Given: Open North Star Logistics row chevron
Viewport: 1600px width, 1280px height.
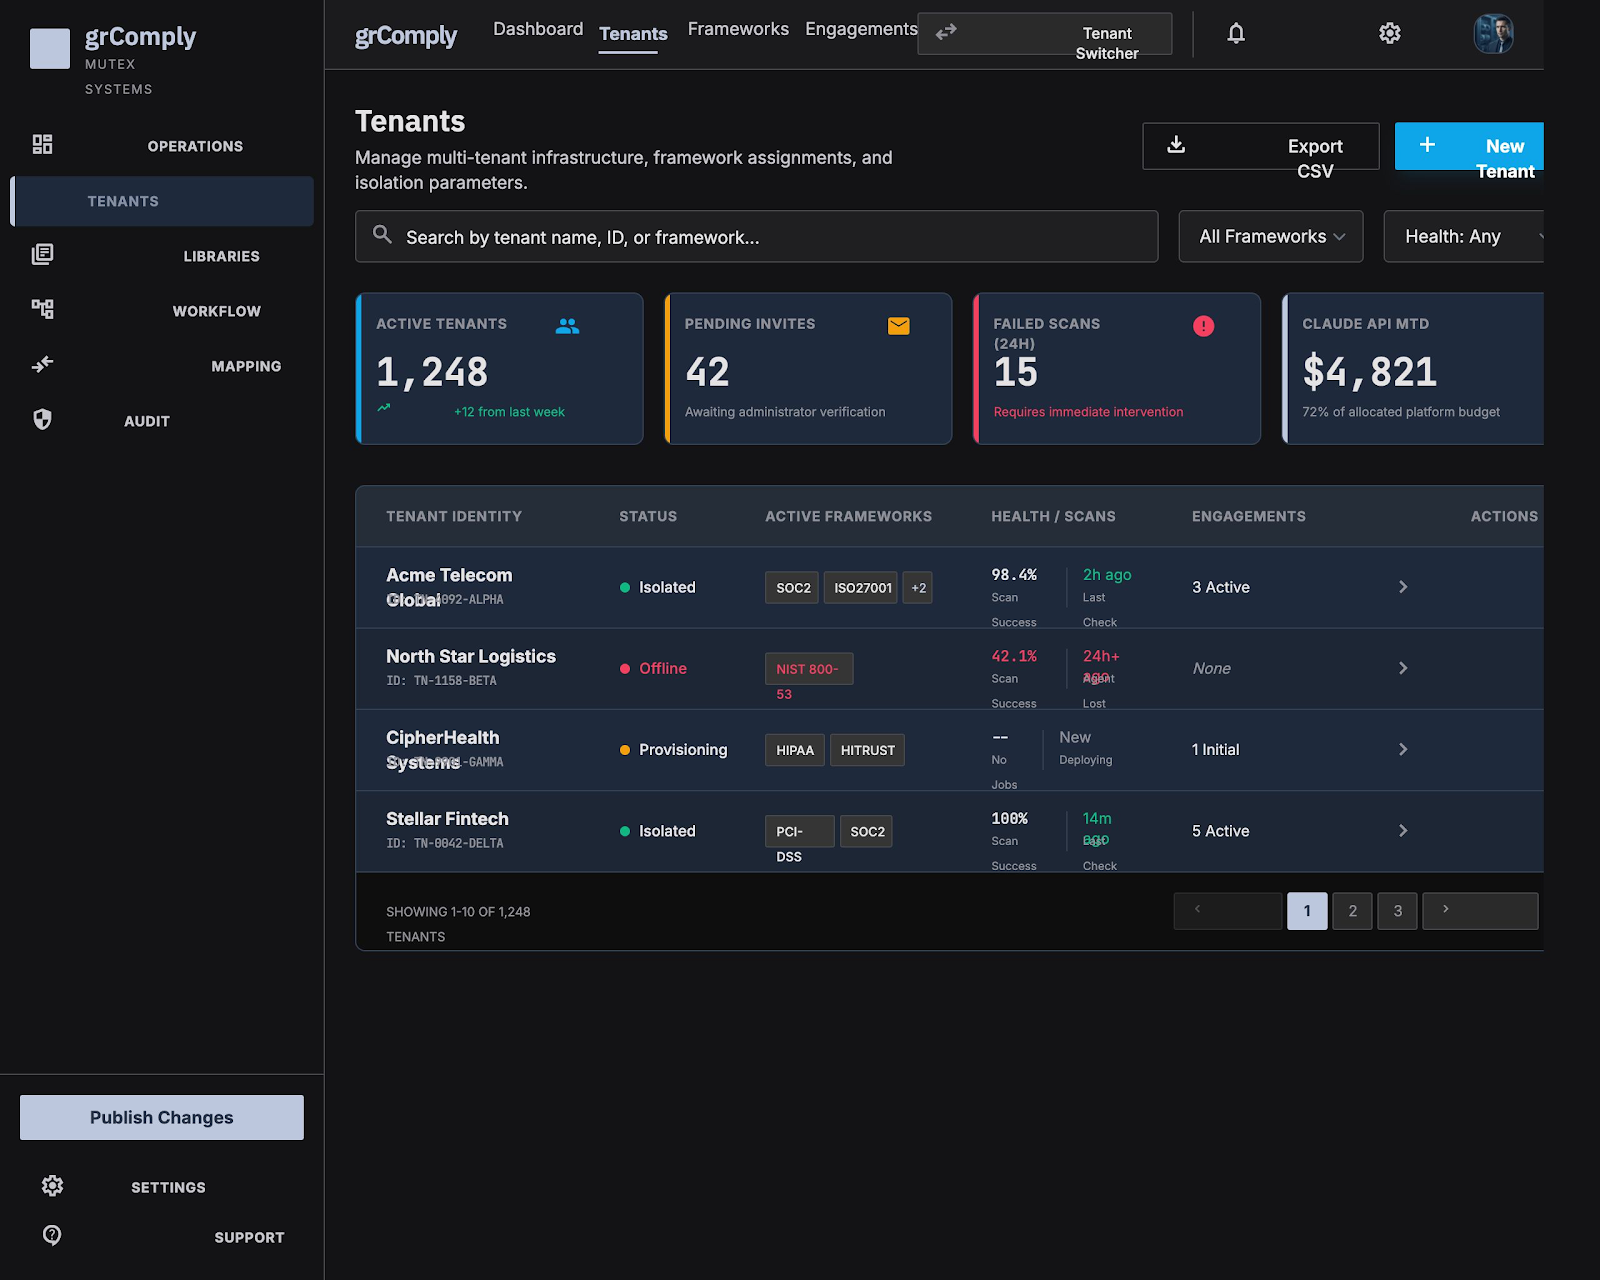Looking at the screenshot, I should (1403, 668).
